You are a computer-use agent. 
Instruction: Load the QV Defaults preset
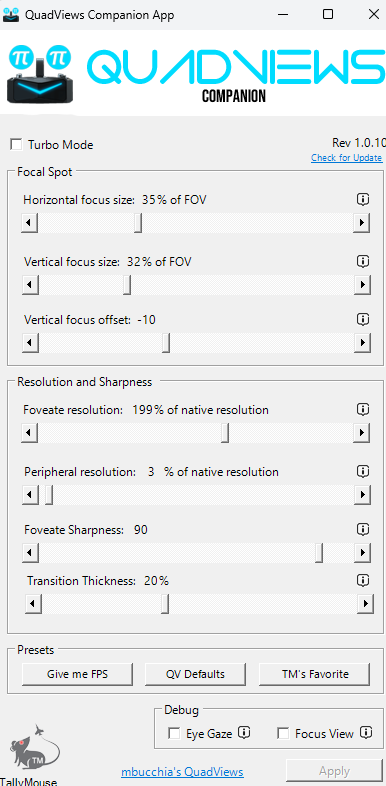(x=196, y=674)
